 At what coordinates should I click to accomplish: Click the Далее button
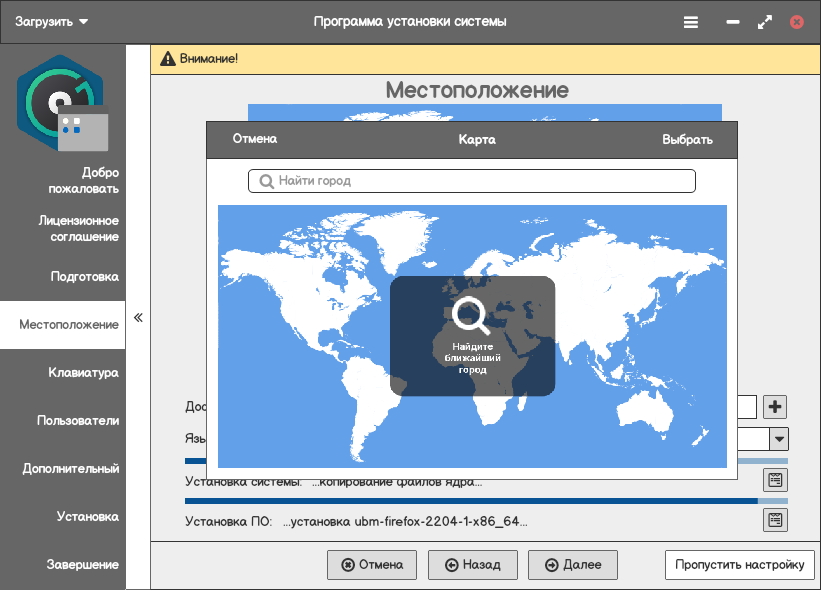click(x=573, y=565)
